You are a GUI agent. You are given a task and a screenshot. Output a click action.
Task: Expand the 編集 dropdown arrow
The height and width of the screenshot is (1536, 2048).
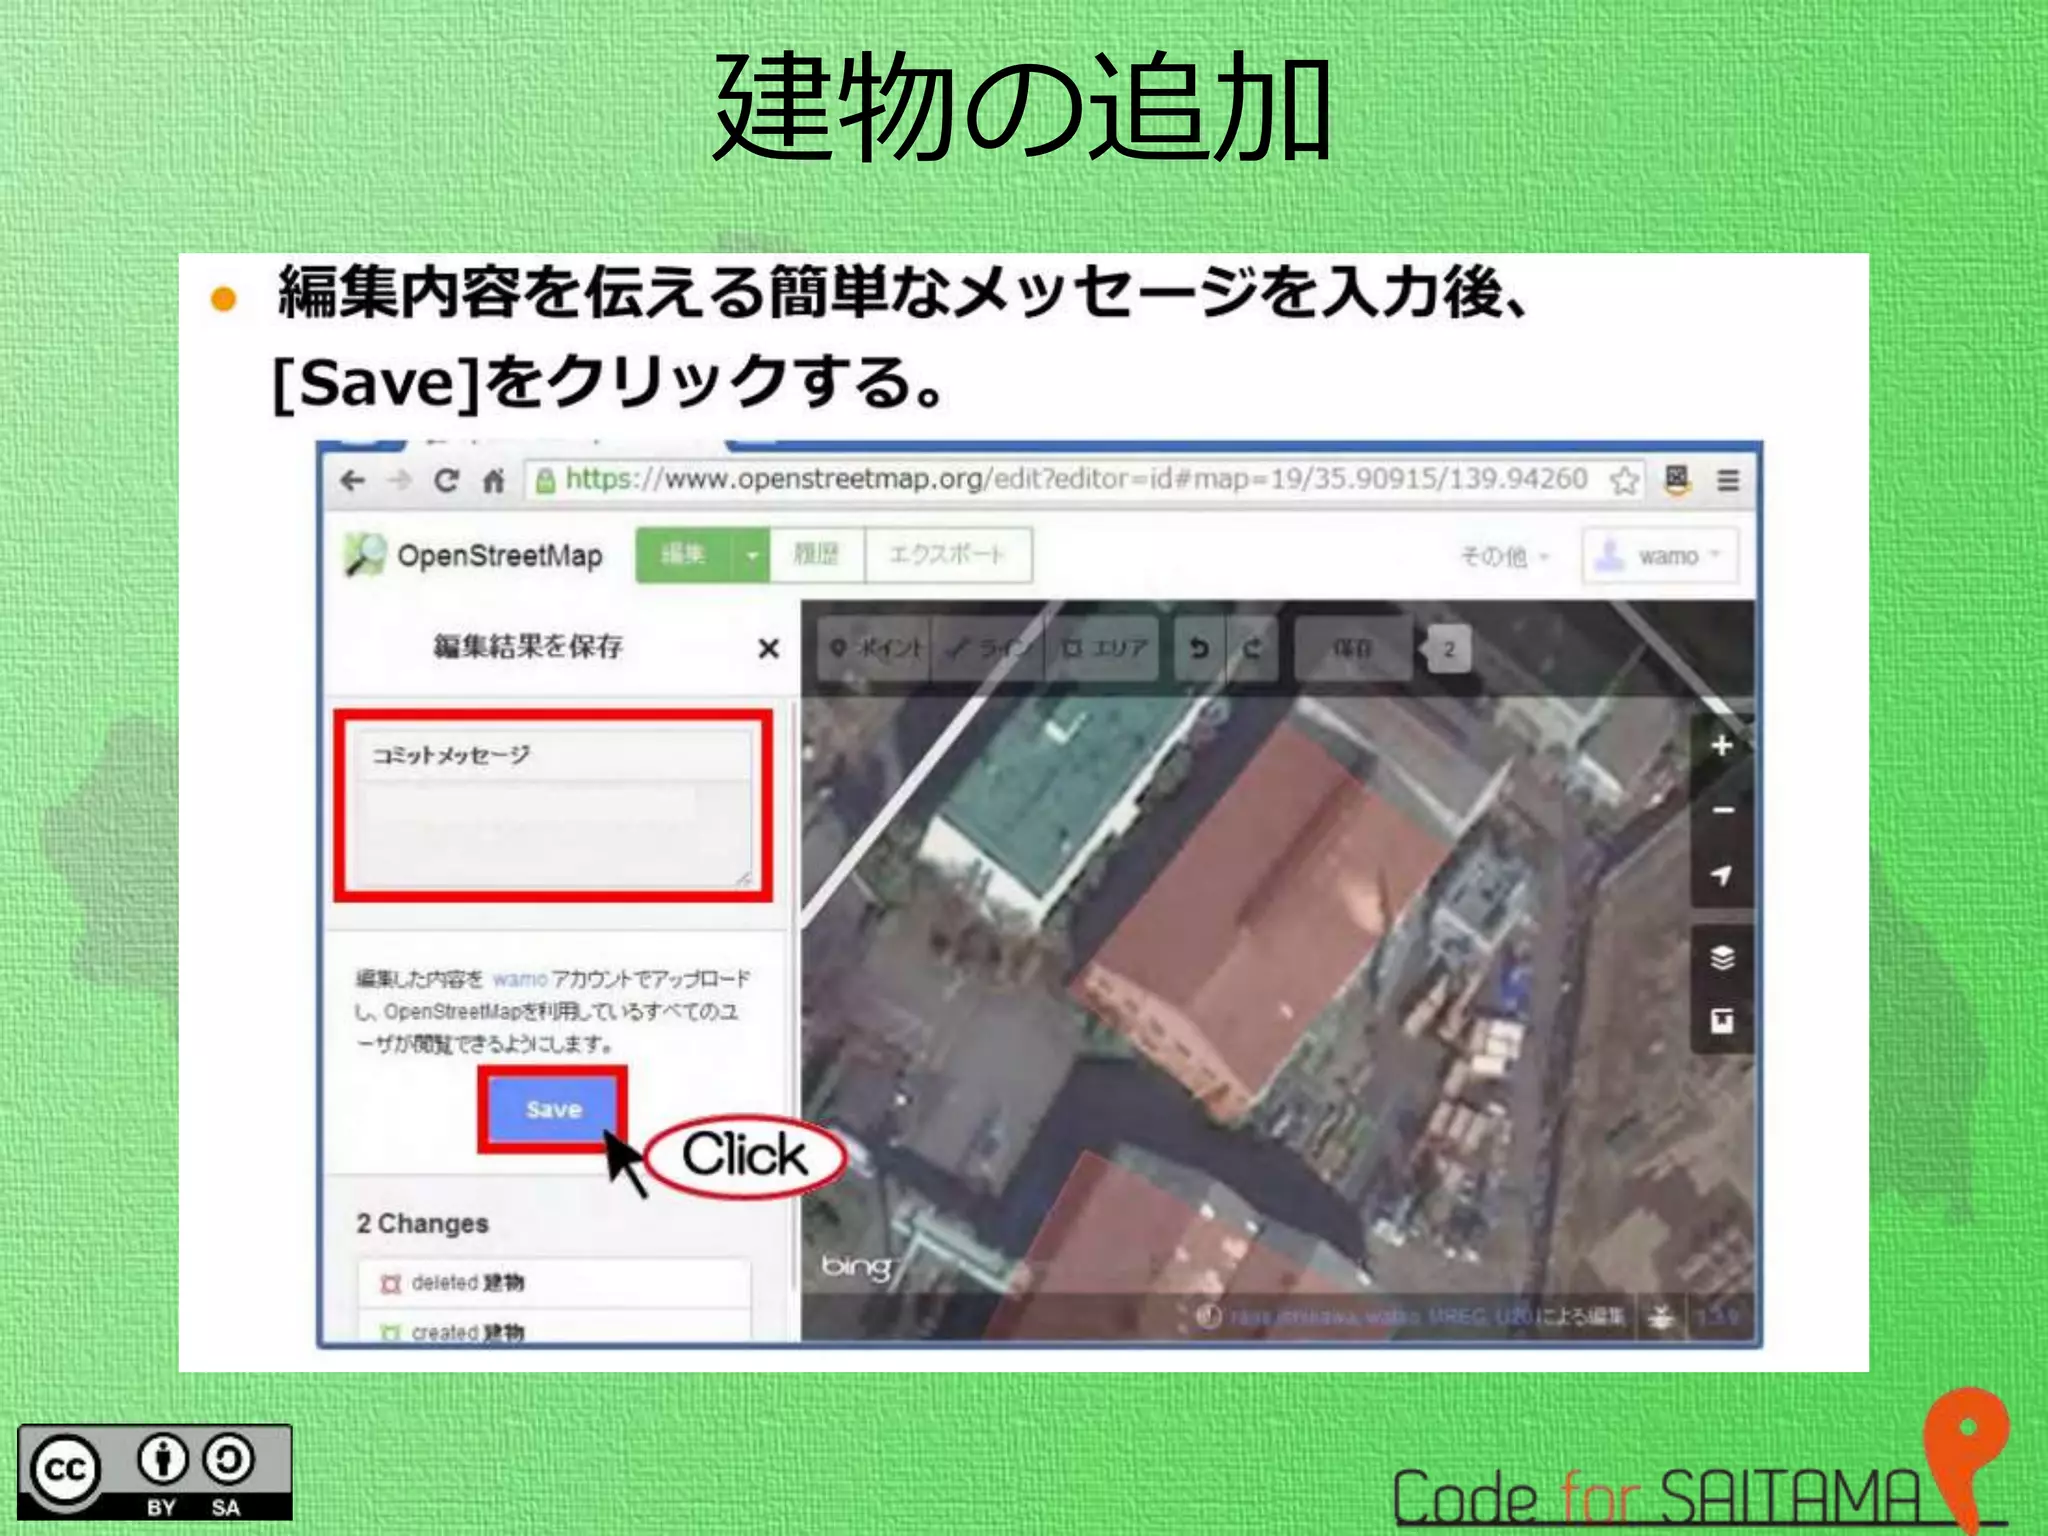(x=751, y=555)
